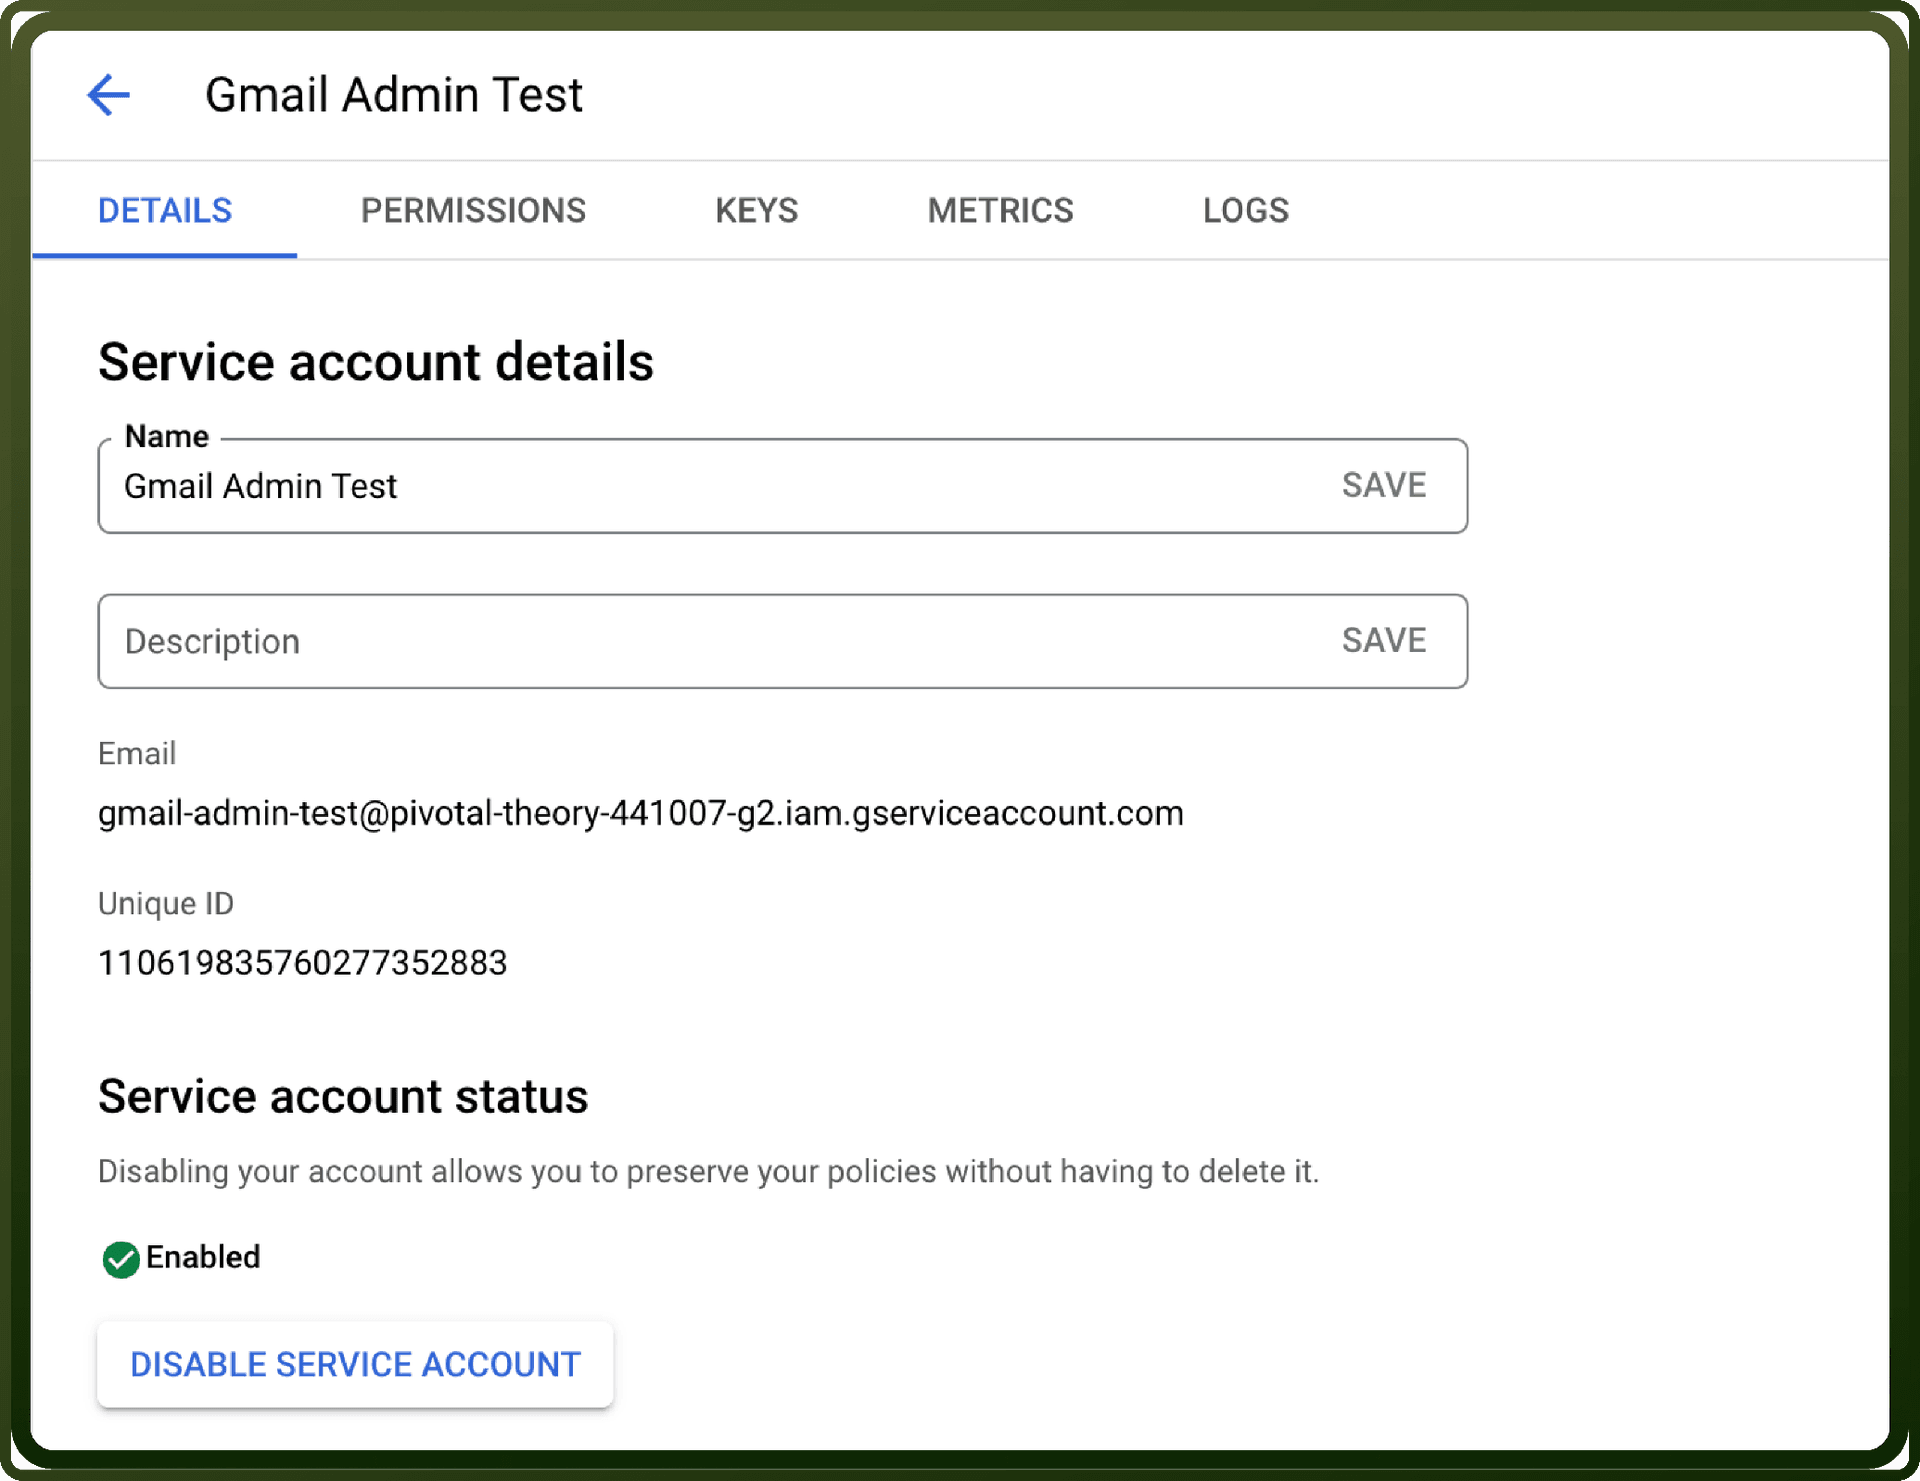Click the green Enabled checkmark icon
Screen dimensions: 1920x1481
[121, 1259]
